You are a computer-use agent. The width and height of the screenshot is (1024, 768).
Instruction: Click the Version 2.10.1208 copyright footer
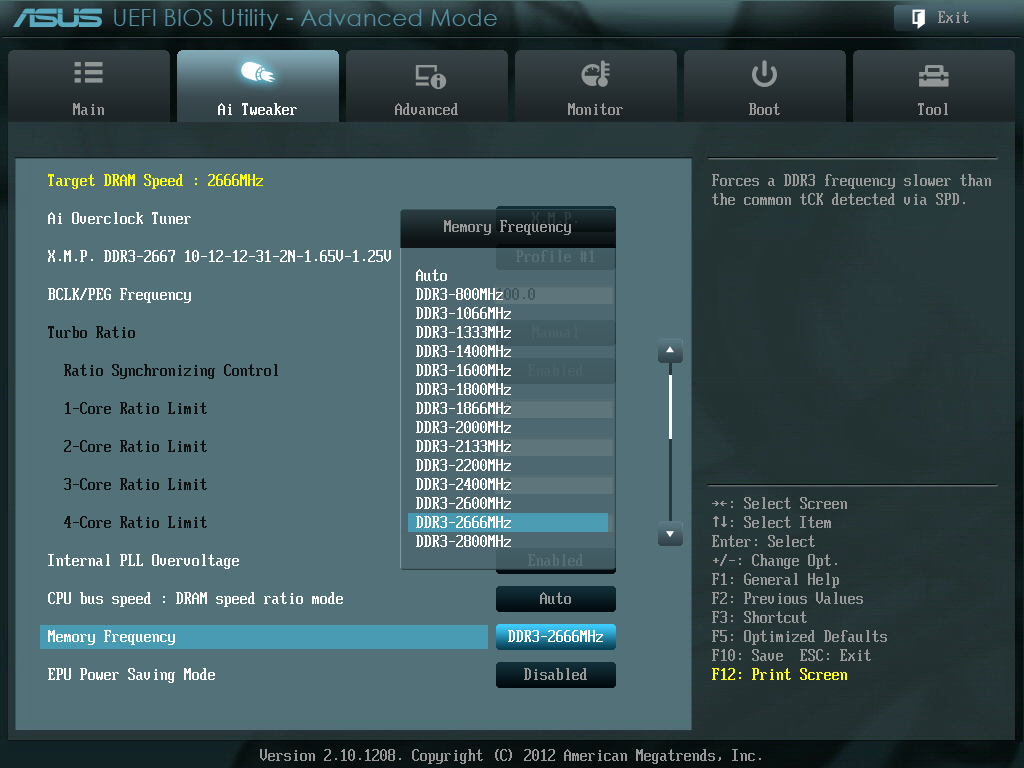(x=511, y=756)
